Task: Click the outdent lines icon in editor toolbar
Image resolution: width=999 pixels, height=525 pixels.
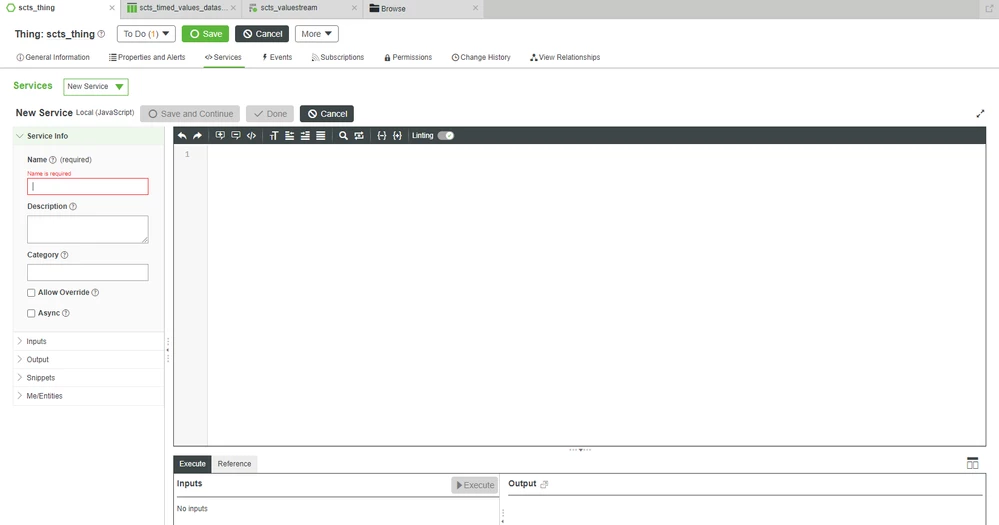Action: tap(289, 136)
